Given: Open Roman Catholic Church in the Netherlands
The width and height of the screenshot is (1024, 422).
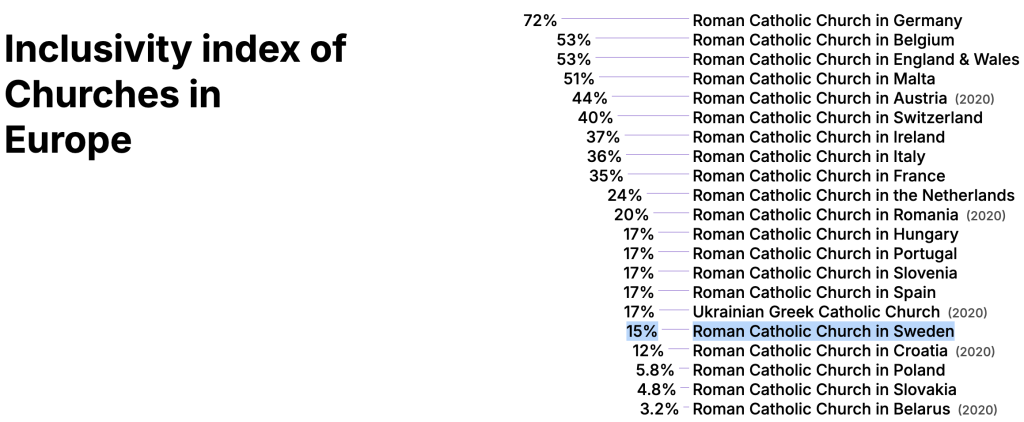Looking at the screenshot, I should [853, 195].
